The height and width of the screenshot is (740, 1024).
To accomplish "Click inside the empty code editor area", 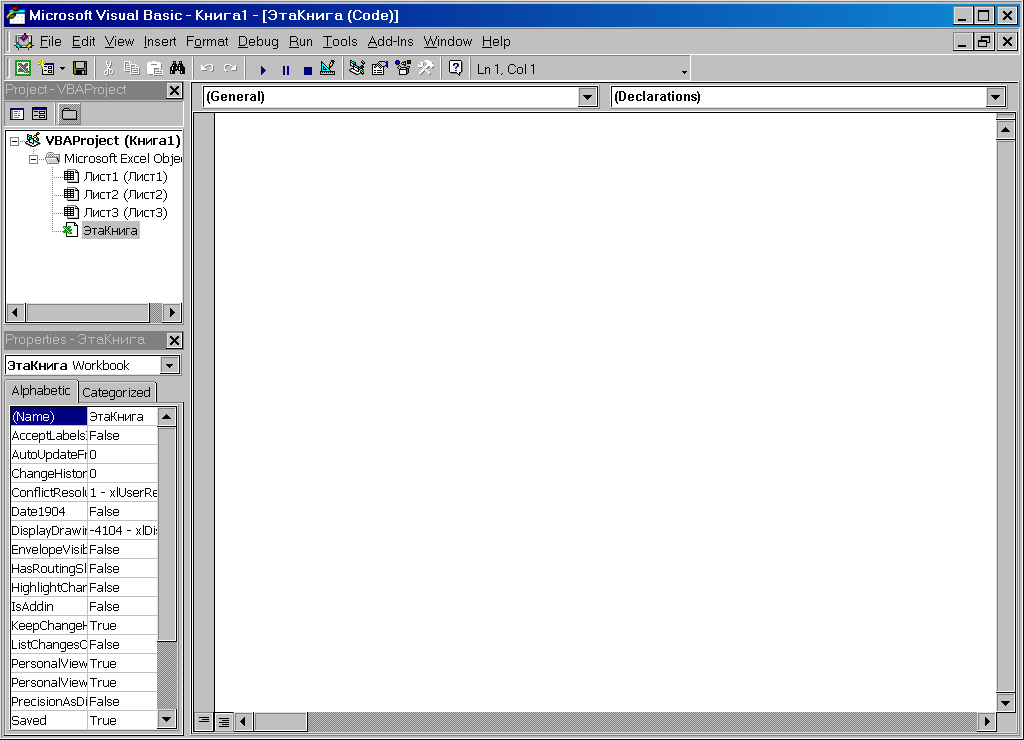I will [605, 411].
